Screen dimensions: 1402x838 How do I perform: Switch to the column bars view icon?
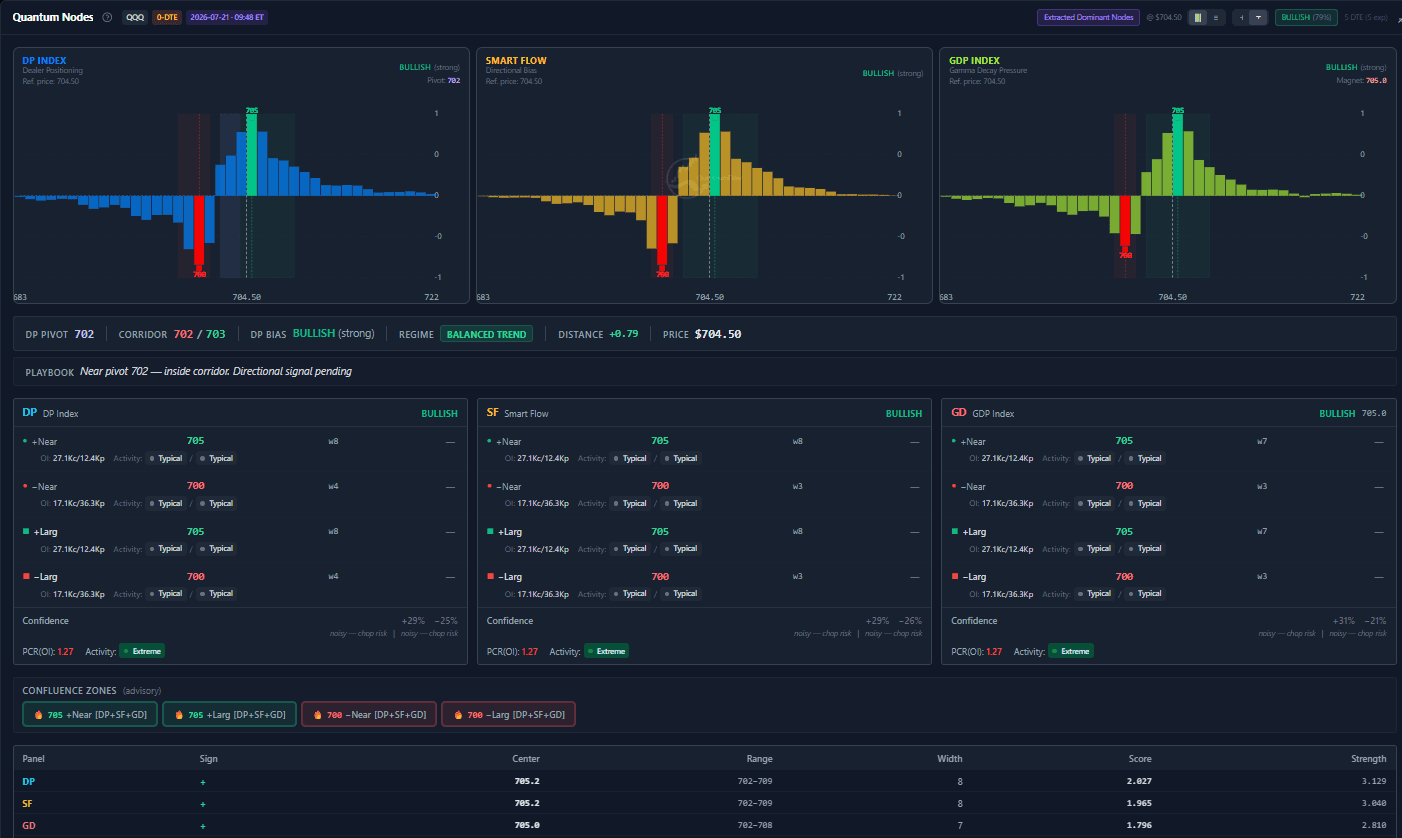pos(1197,17)
